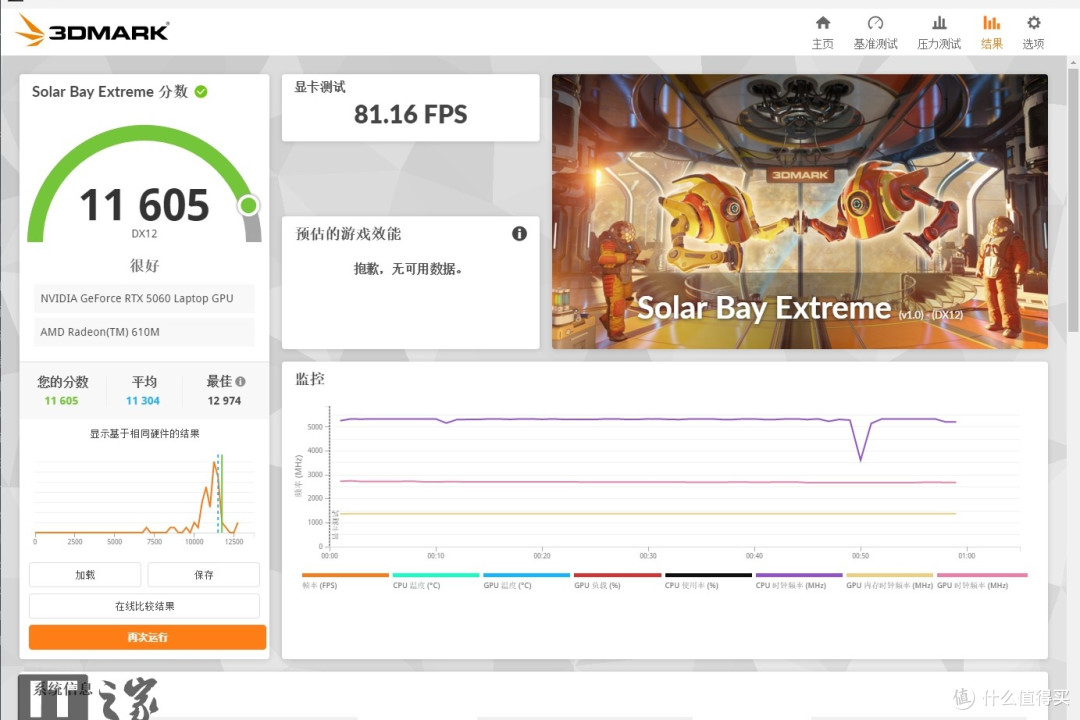Click the Solar Bay Extreme 分数 title
Image resolution: width=1080 pixels, height=720 pixels.
[110, 92]
